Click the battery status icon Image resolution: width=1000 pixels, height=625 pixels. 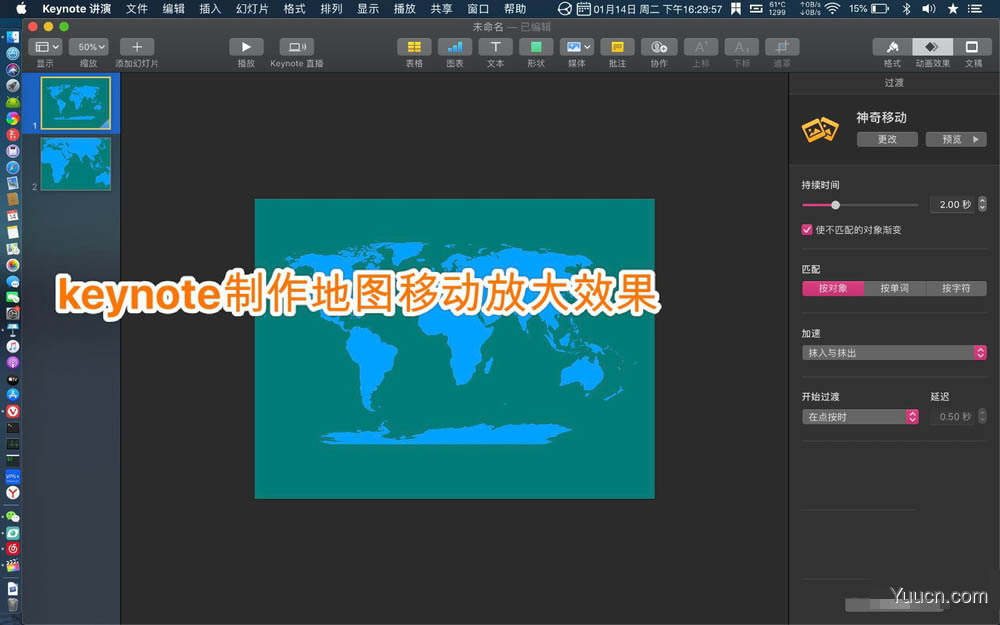(x=880, y=8)
